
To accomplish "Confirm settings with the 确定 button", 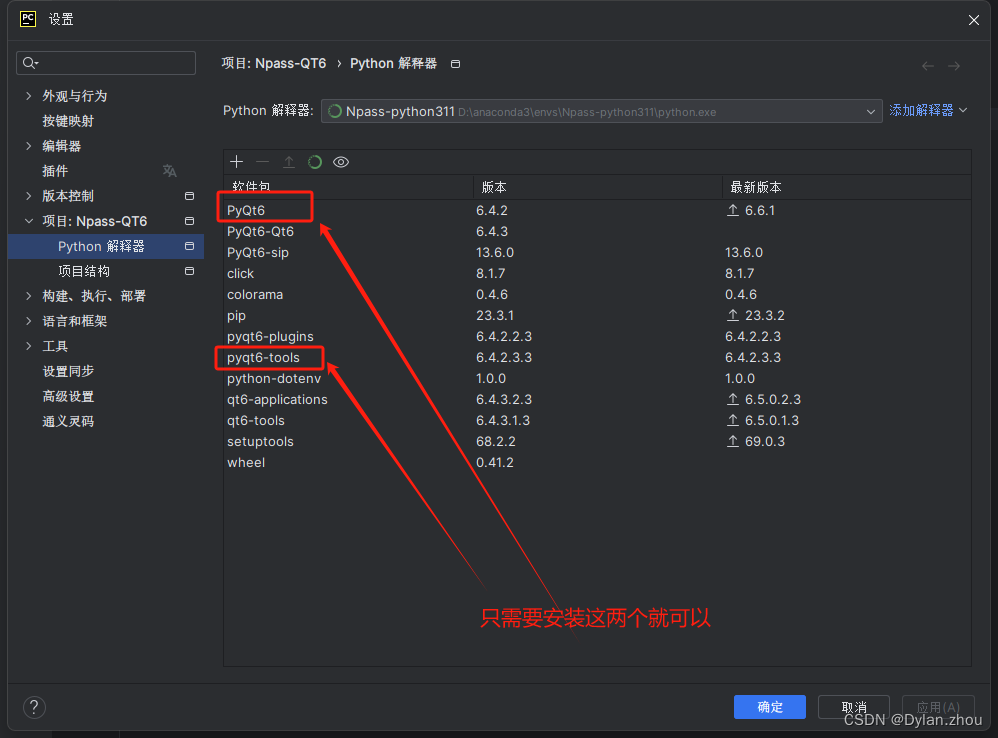I will (769, 707).
